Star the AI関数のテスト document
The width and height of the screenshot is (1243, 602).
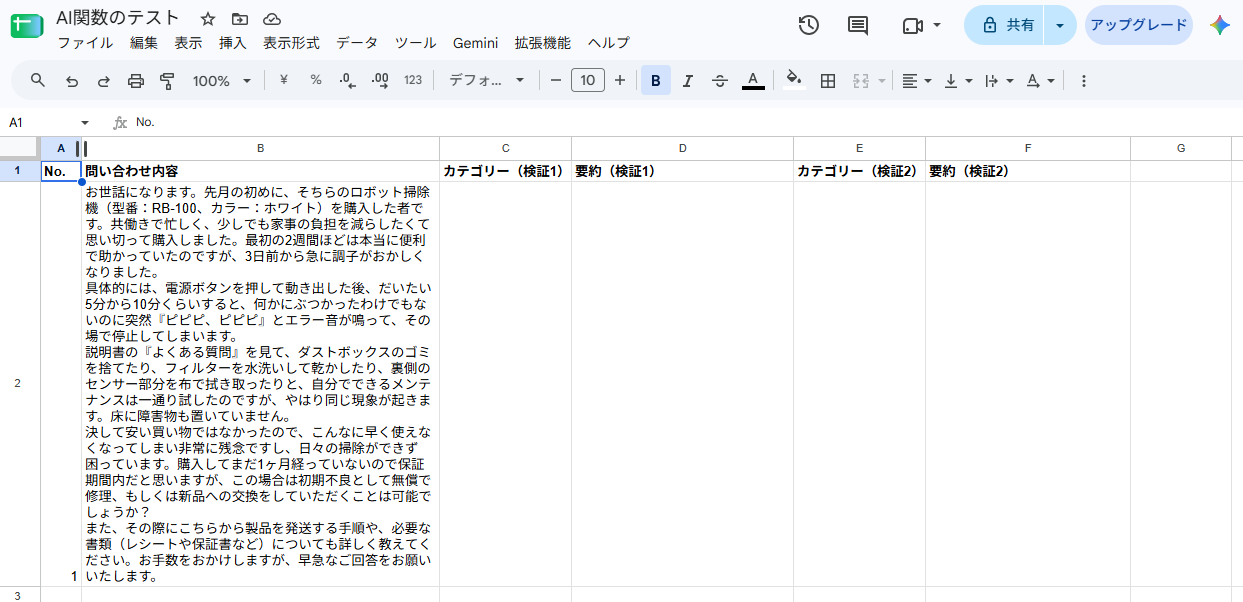coord(208,19)
